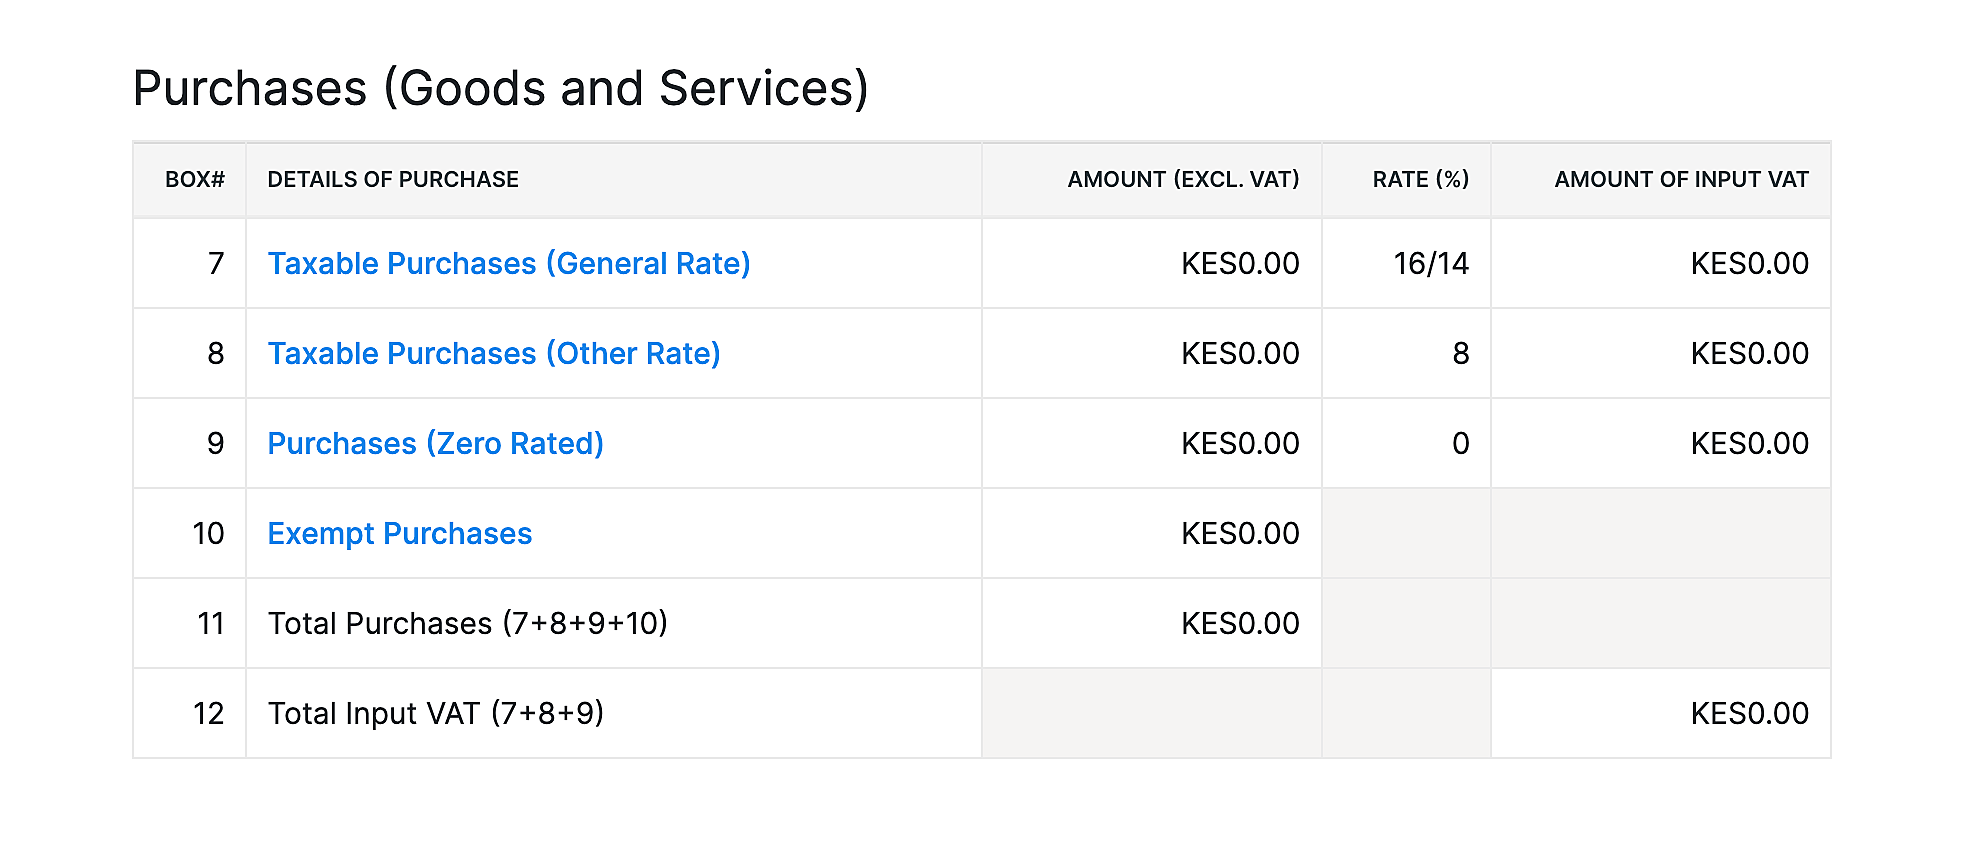The width and height of the screenshot is (1986, 856).
Task: Click the Total Input VAT (7+8+9) row label
Action: tap(434, 713)
